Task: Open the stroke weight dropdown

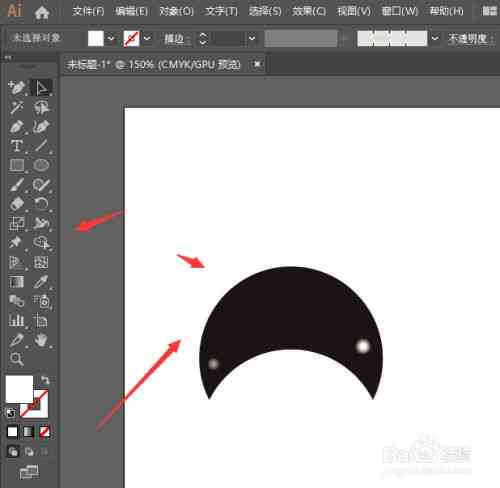Action: (252, 39)
